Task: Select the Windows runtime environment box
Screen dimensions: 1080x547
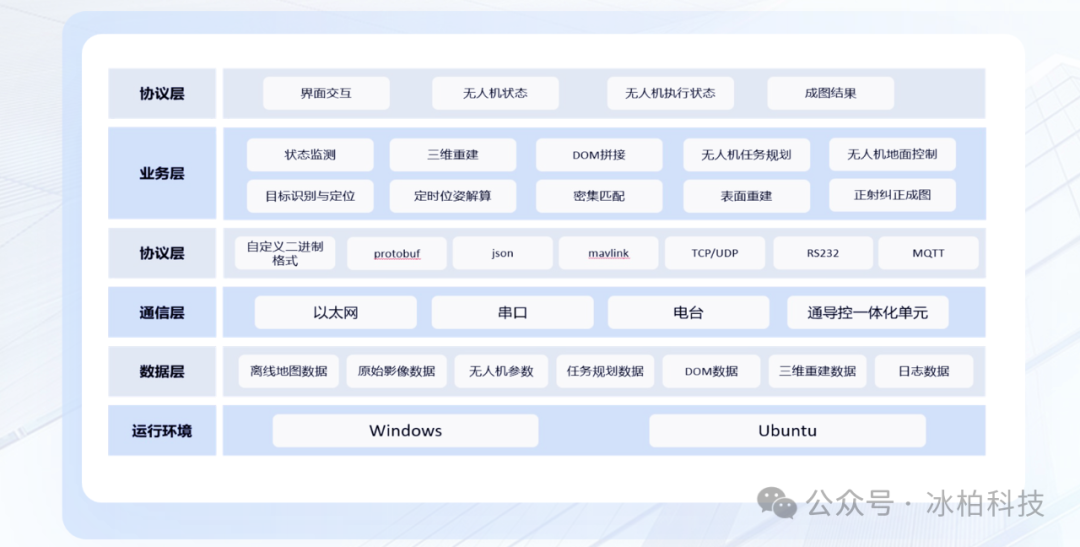Action: click(405, 431)
